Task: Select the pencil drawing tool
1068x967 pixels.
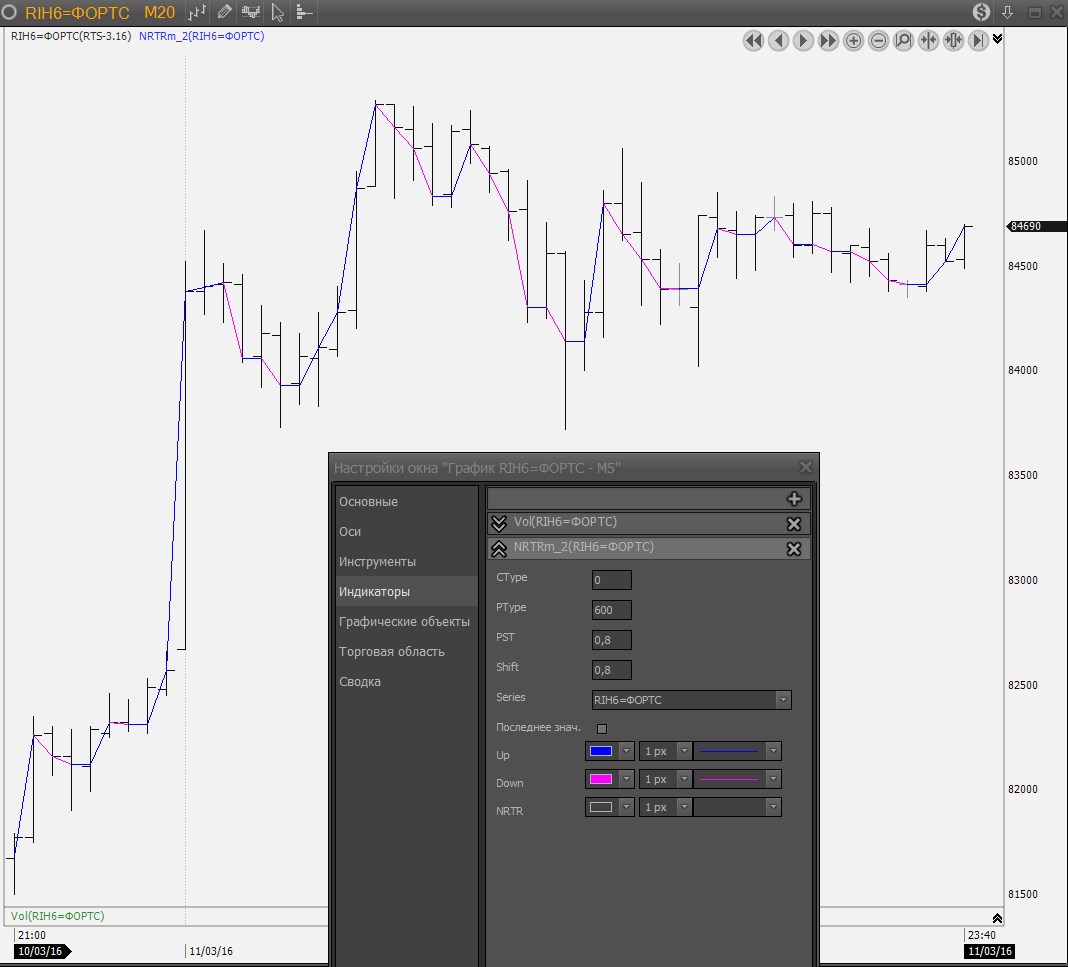Action: pos(224,13)
